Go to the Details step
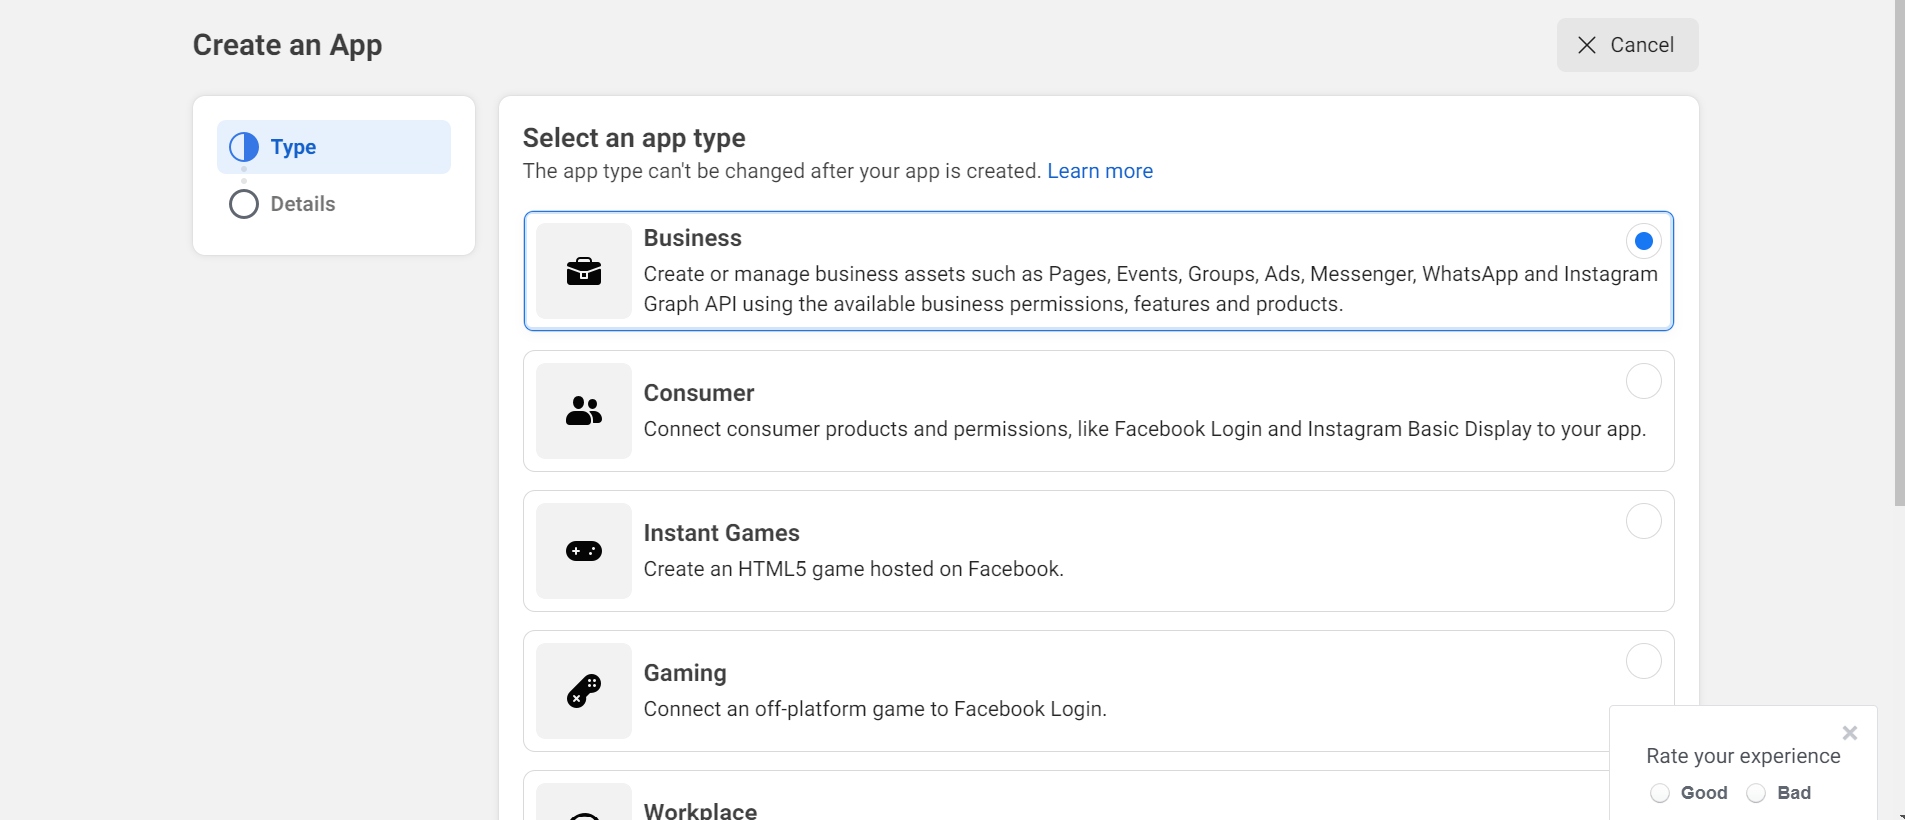This screenshot has width=1905, height=820. tap(334, 204)
